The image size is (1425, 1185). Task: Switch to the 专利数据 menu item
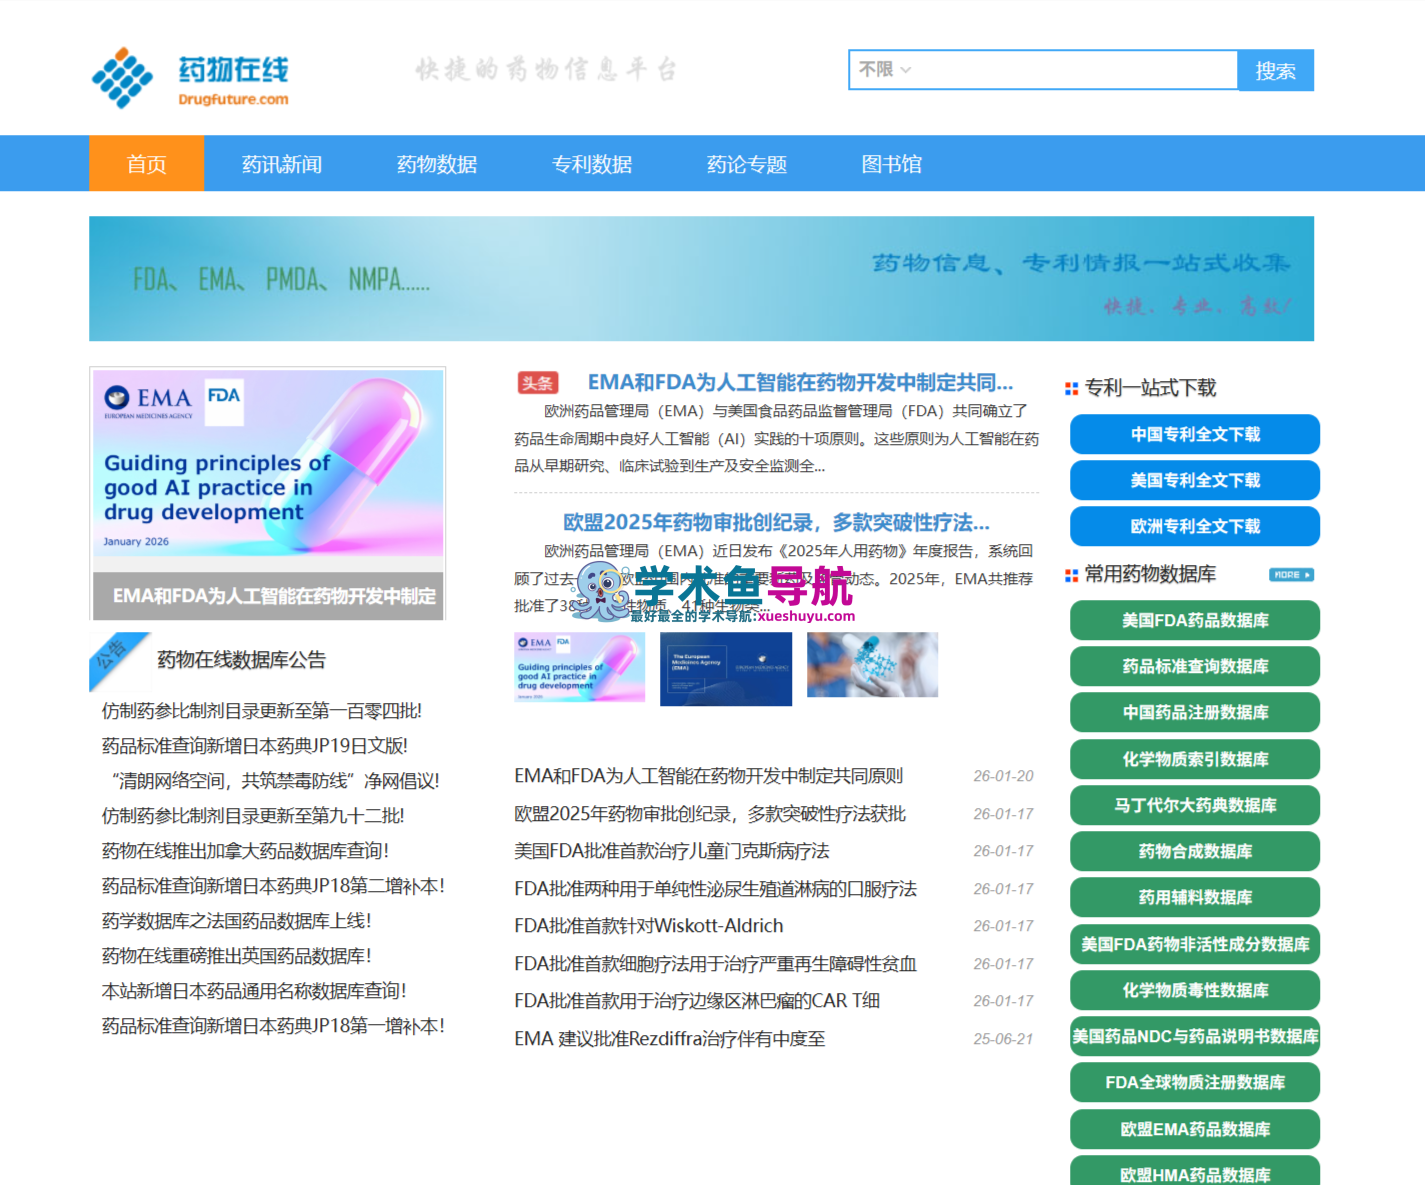(592, 164)
